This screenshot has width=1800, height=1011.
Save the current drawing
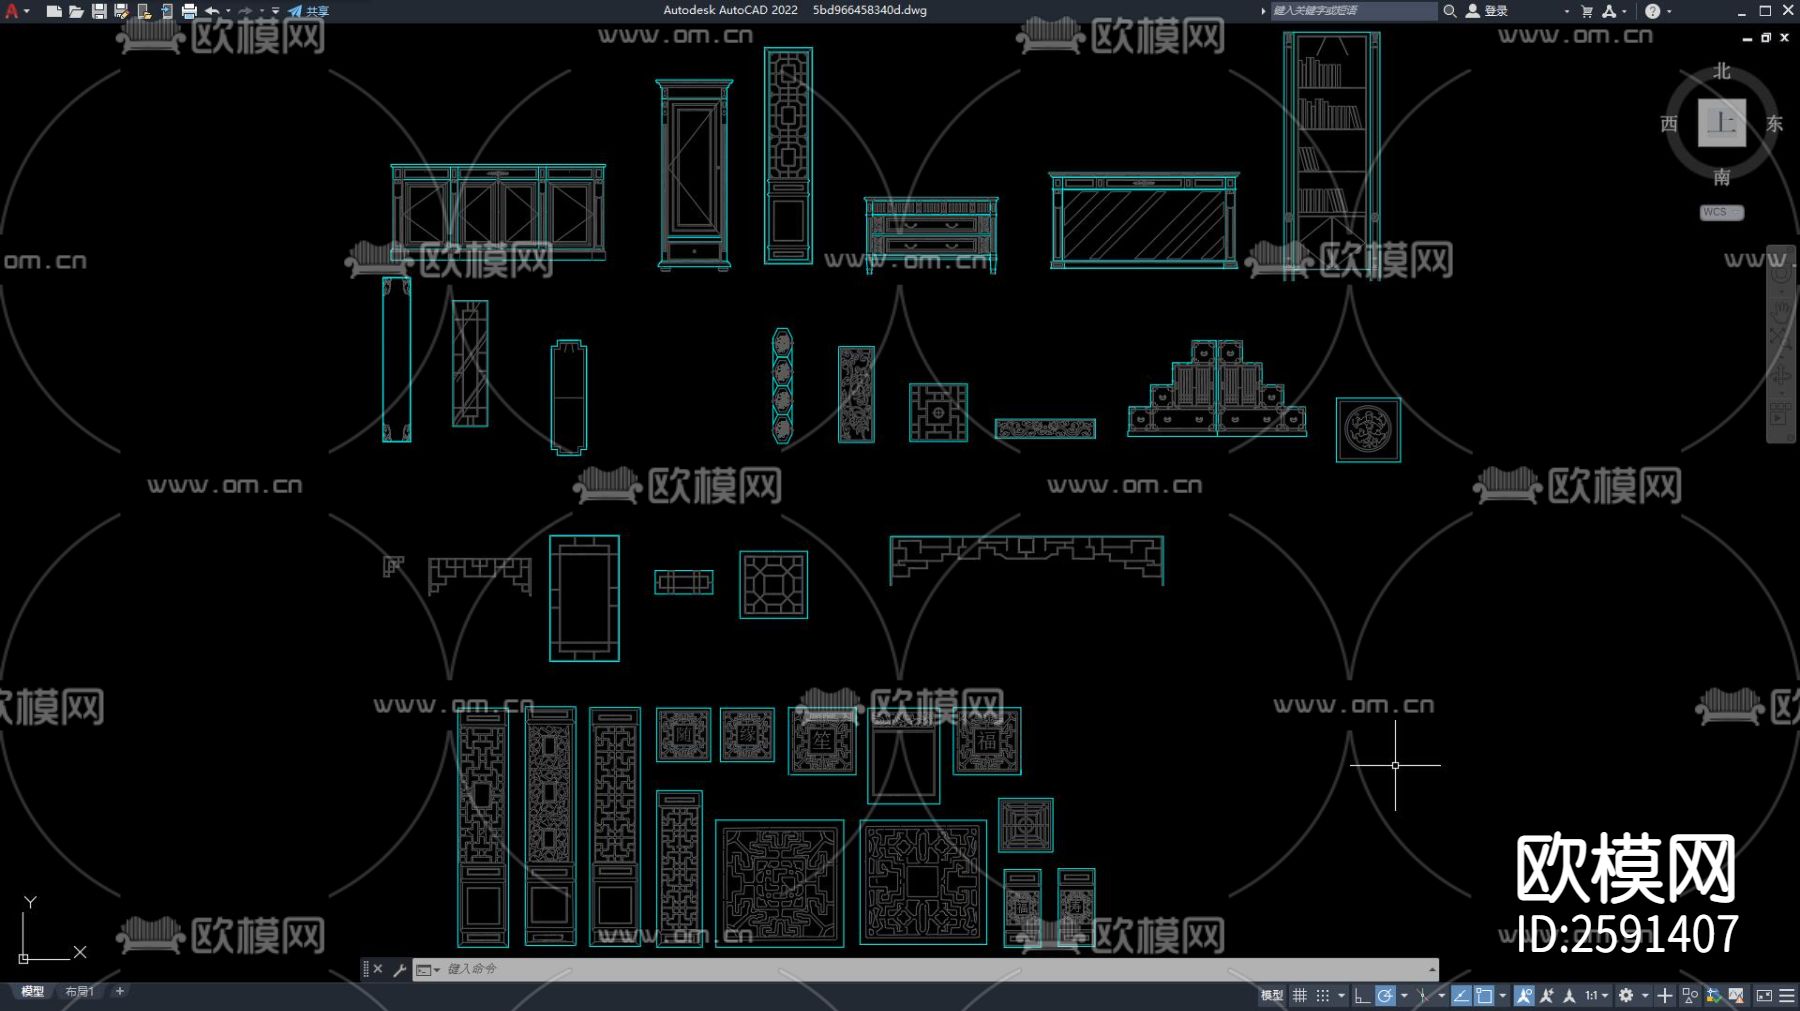click(99, 11)
